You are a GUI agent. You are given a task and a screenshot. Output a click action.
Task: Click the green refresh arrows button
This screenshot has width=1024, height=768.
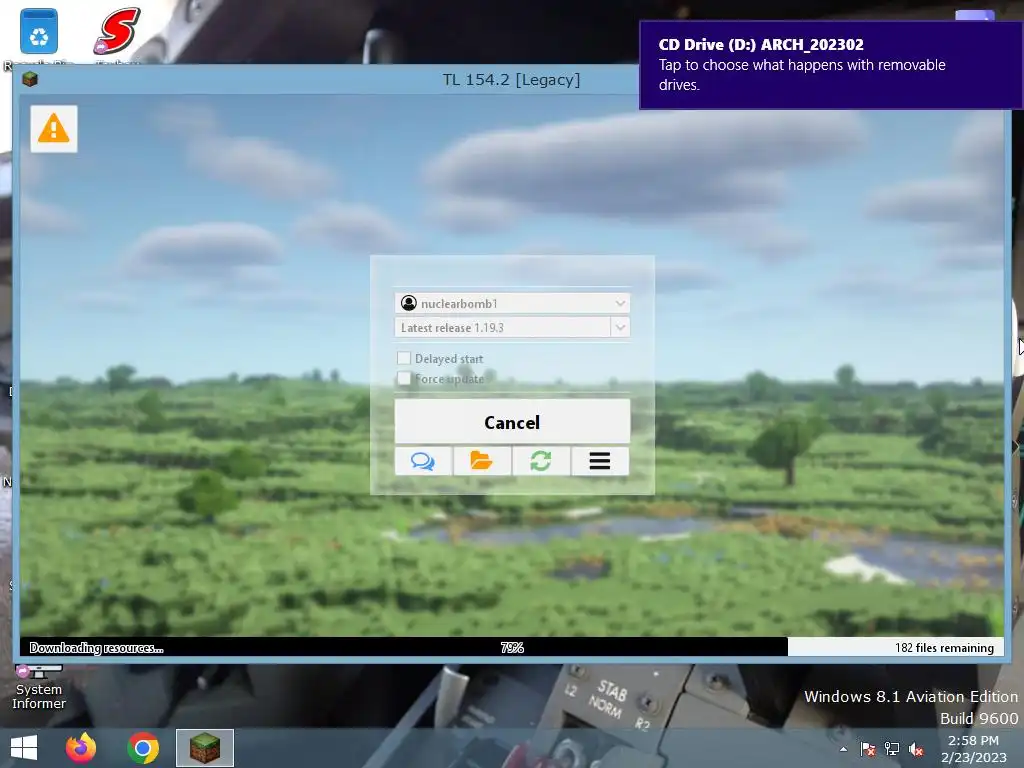point(541,461)
